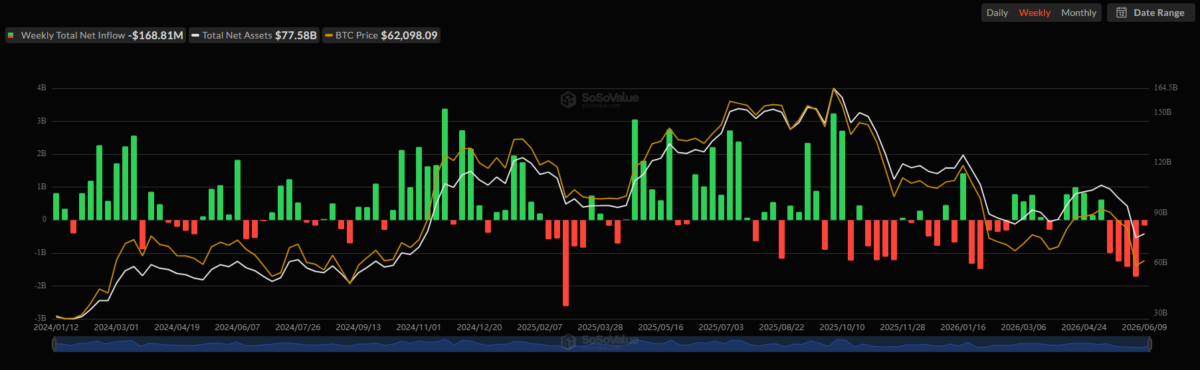
Task: Select the Weekly interval tab
Action: 1034,13
